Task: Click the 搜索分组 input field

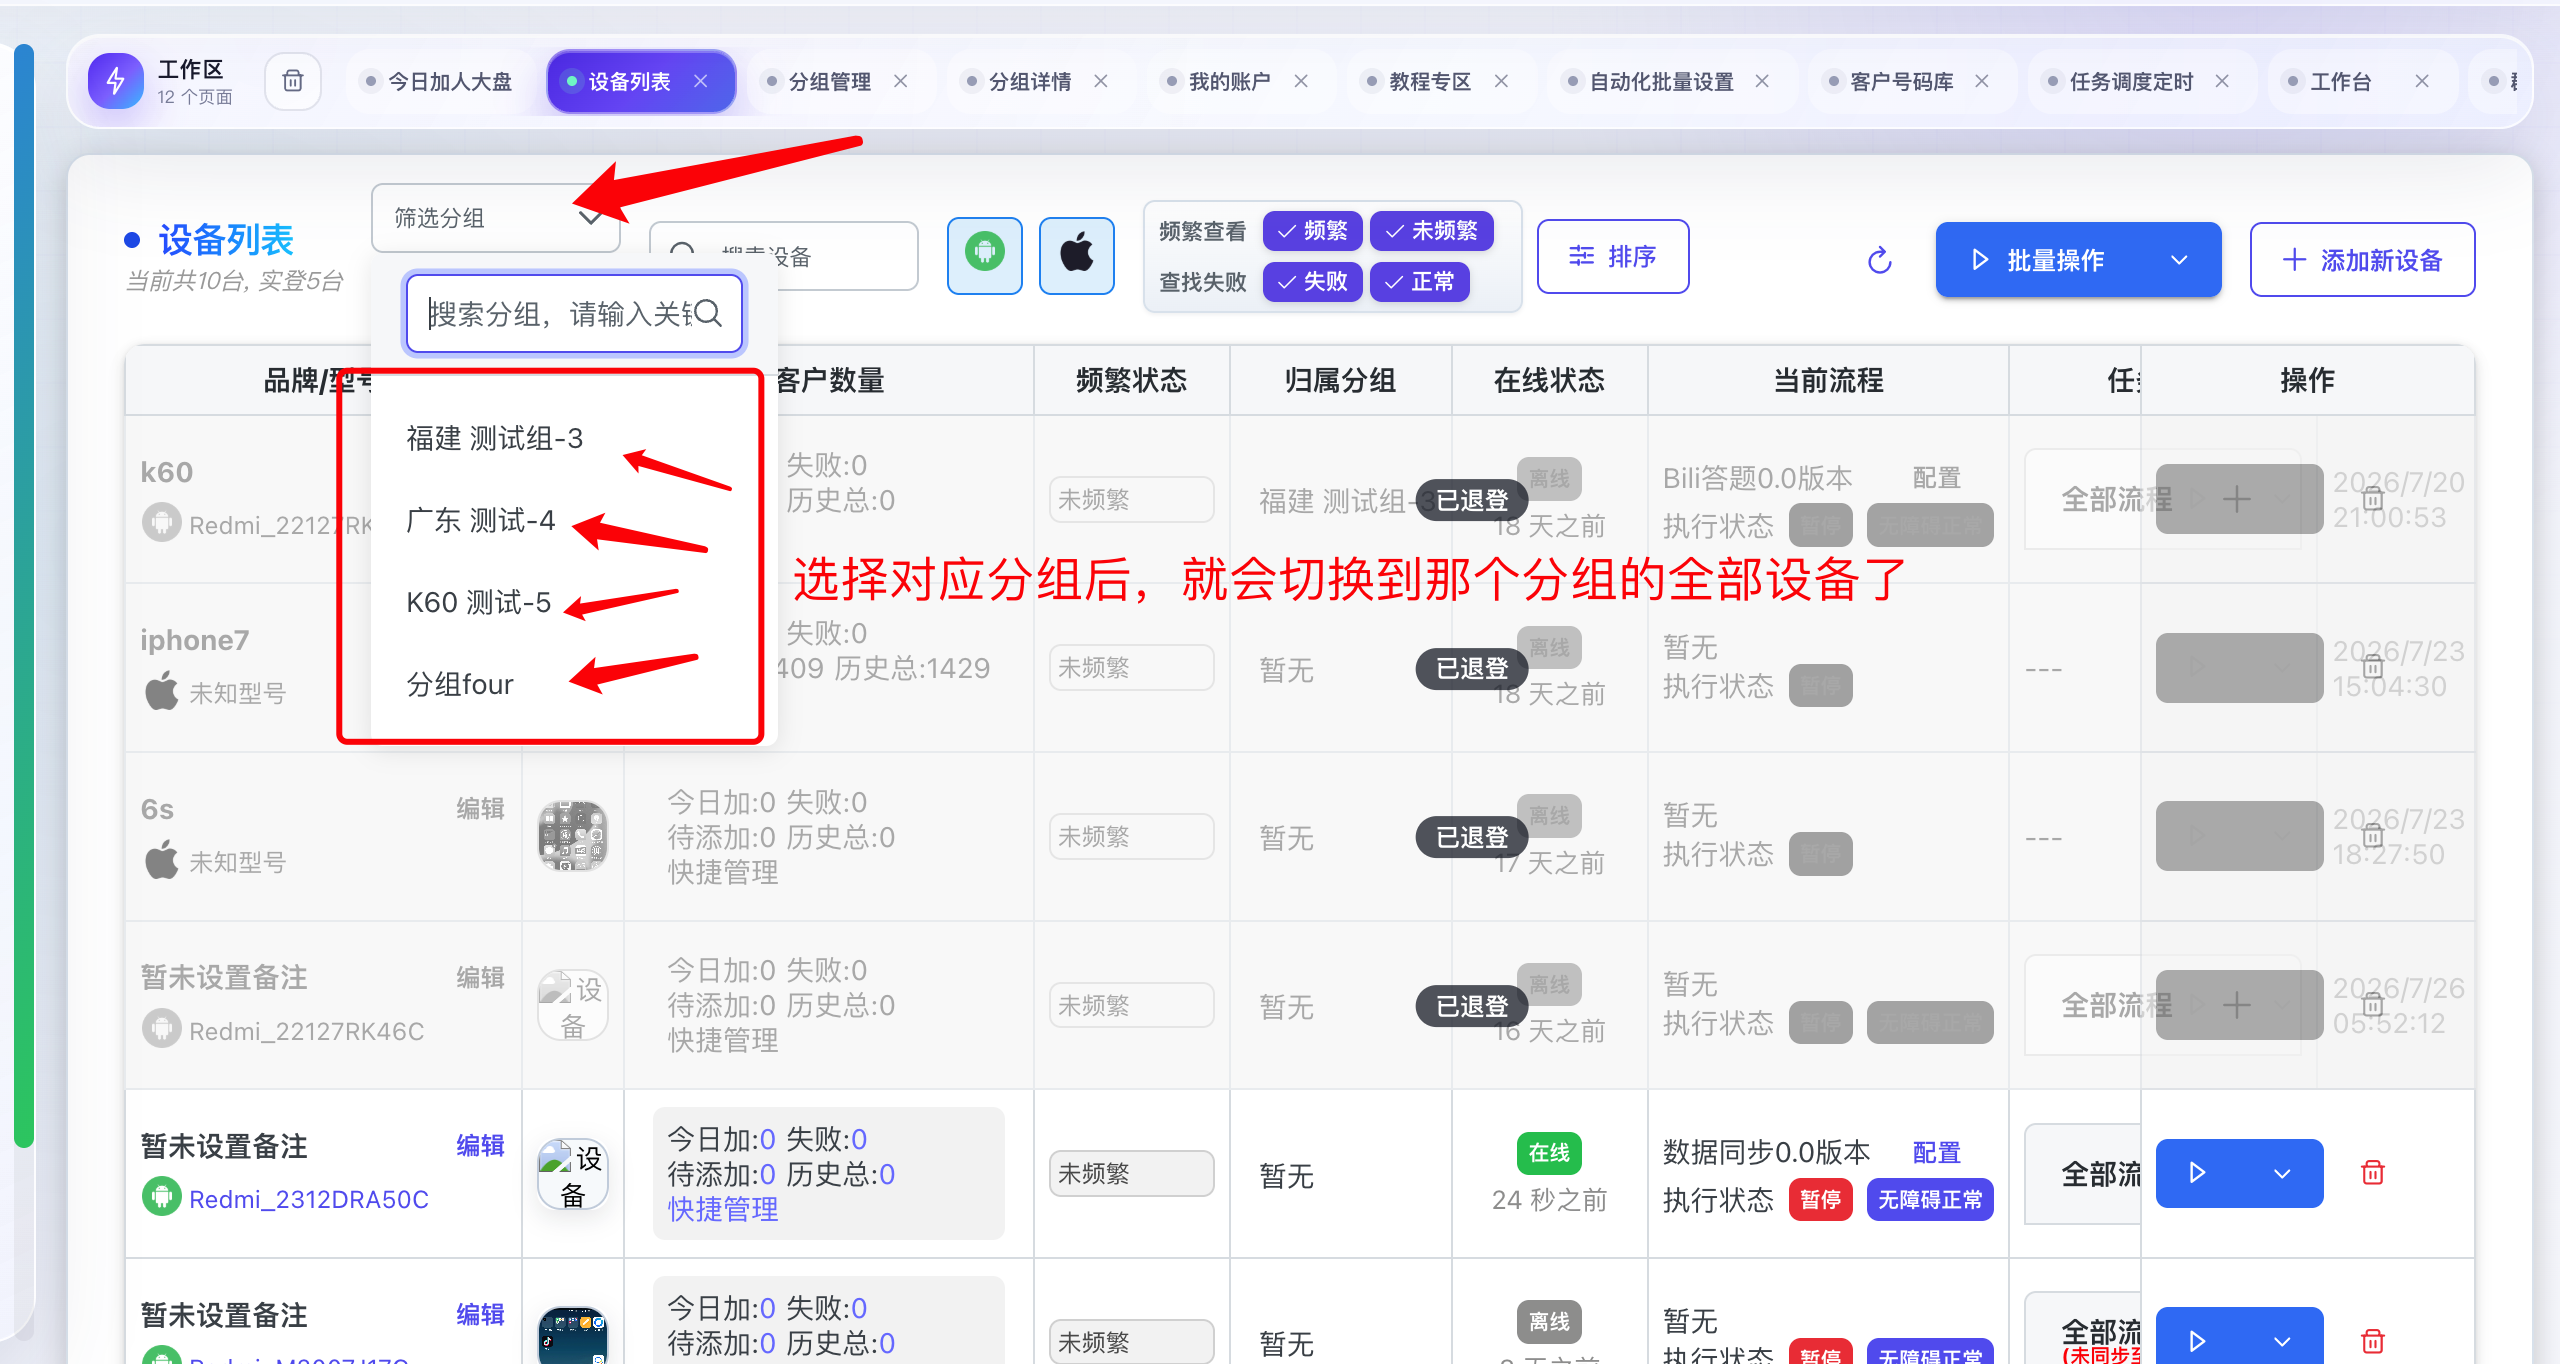Action: (558, 314)
